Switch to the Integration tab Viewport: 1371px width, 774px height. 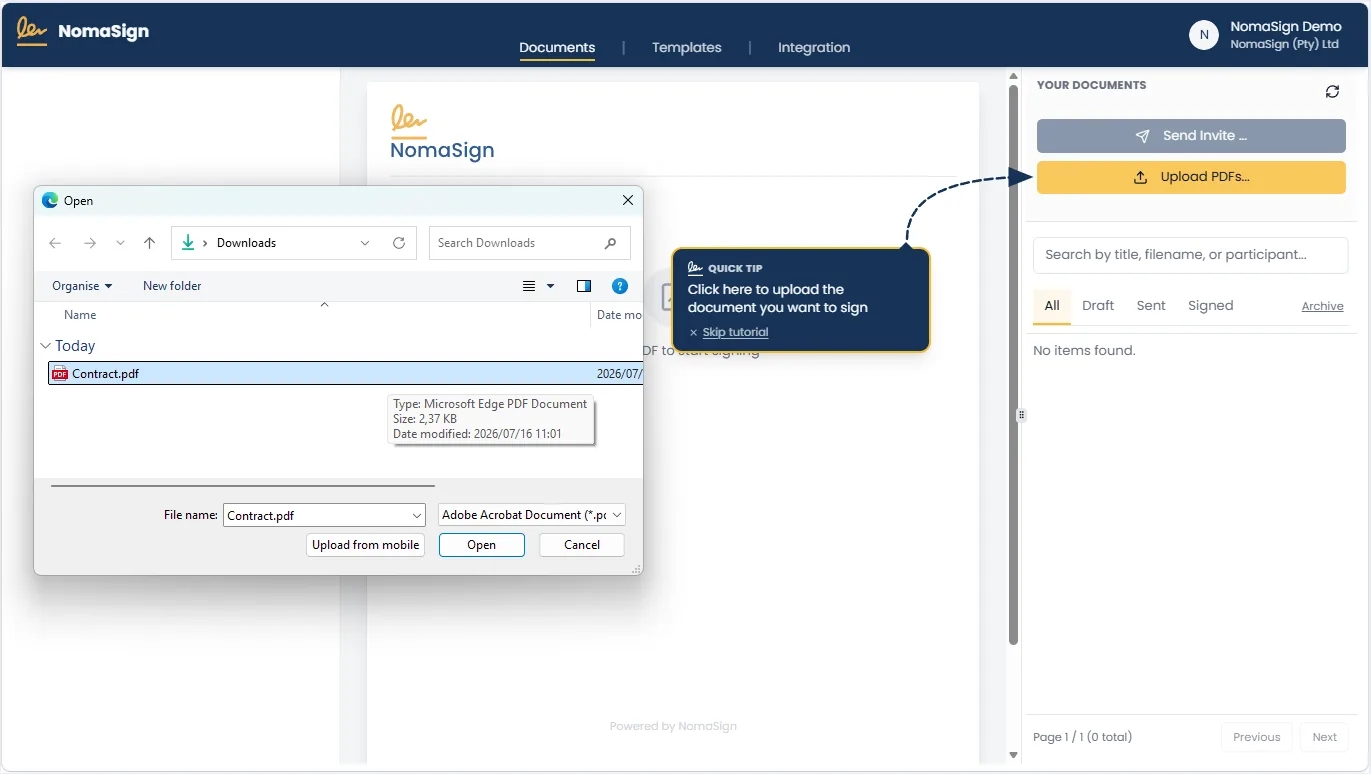814,47
